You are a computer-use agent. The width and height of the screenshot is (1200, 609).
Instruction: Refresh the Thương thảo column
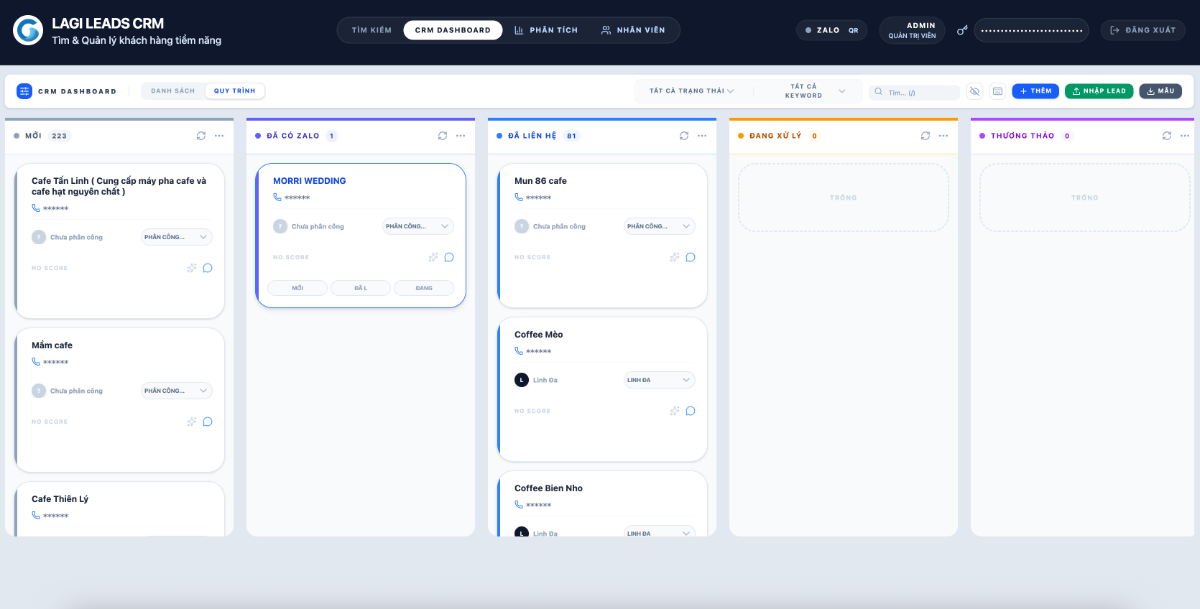pos(1166,135)
